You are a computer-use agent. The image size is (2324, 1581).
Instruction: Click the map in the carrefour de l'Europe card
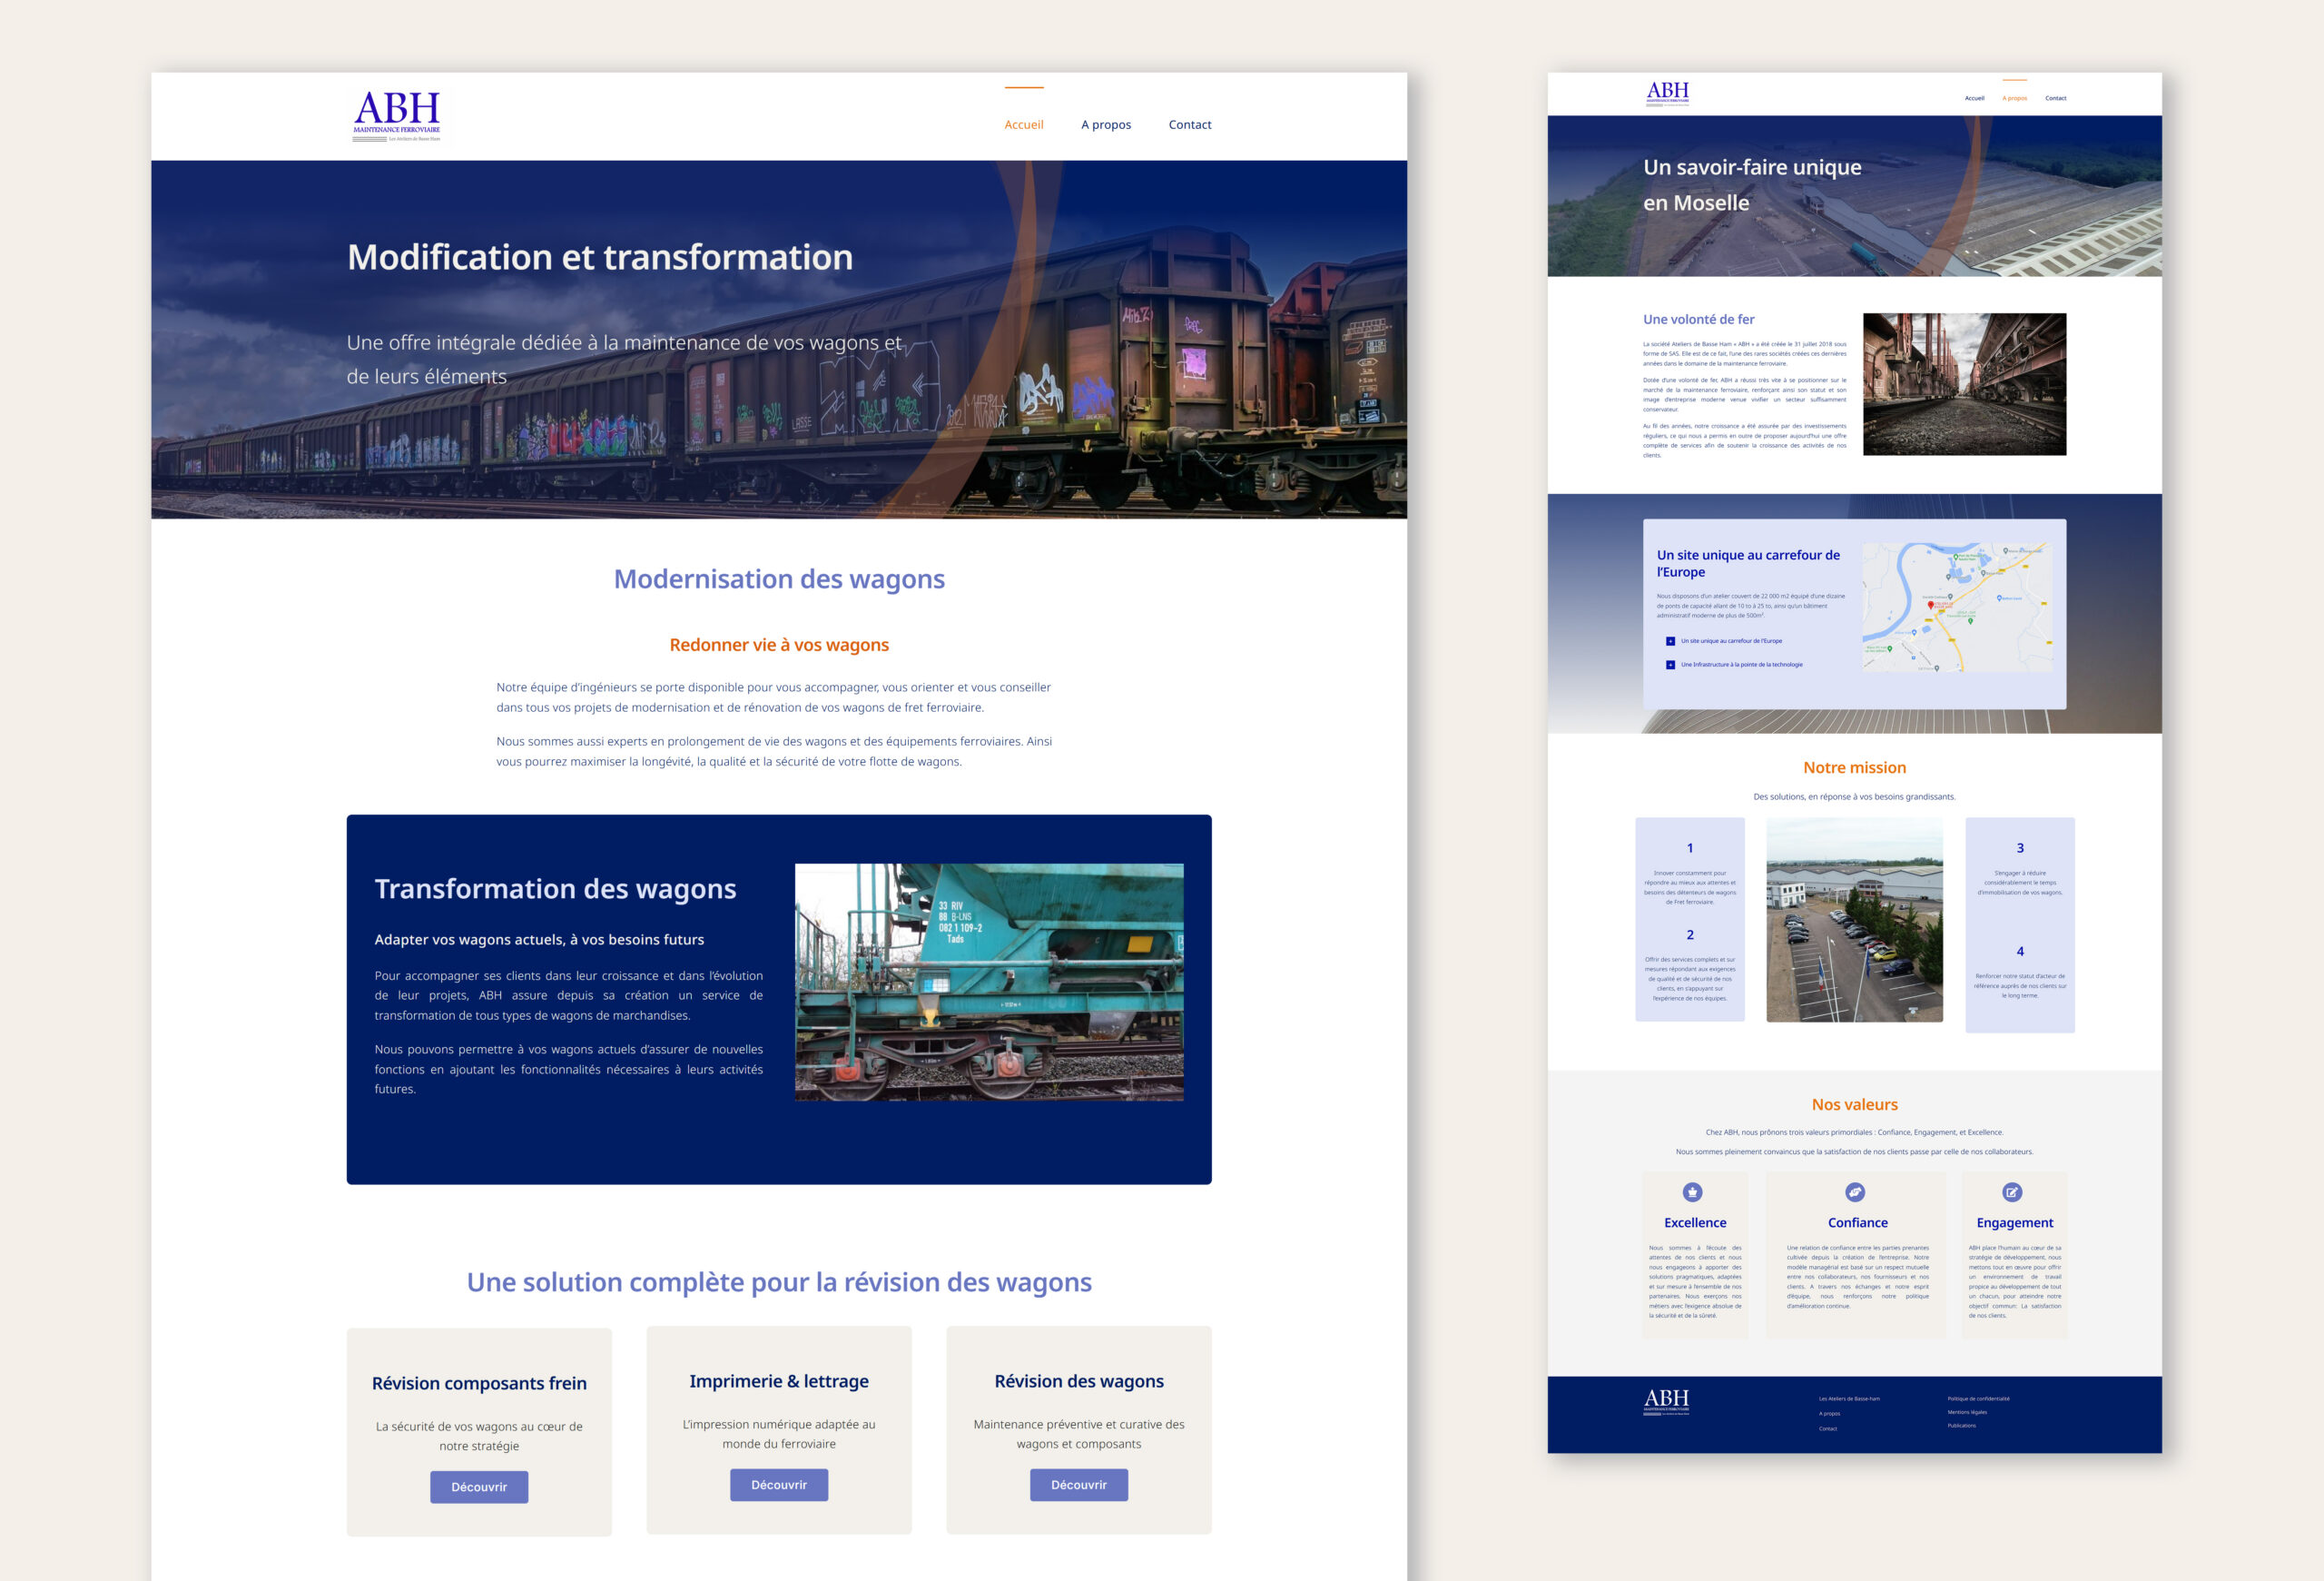(x=1958, y=607)
